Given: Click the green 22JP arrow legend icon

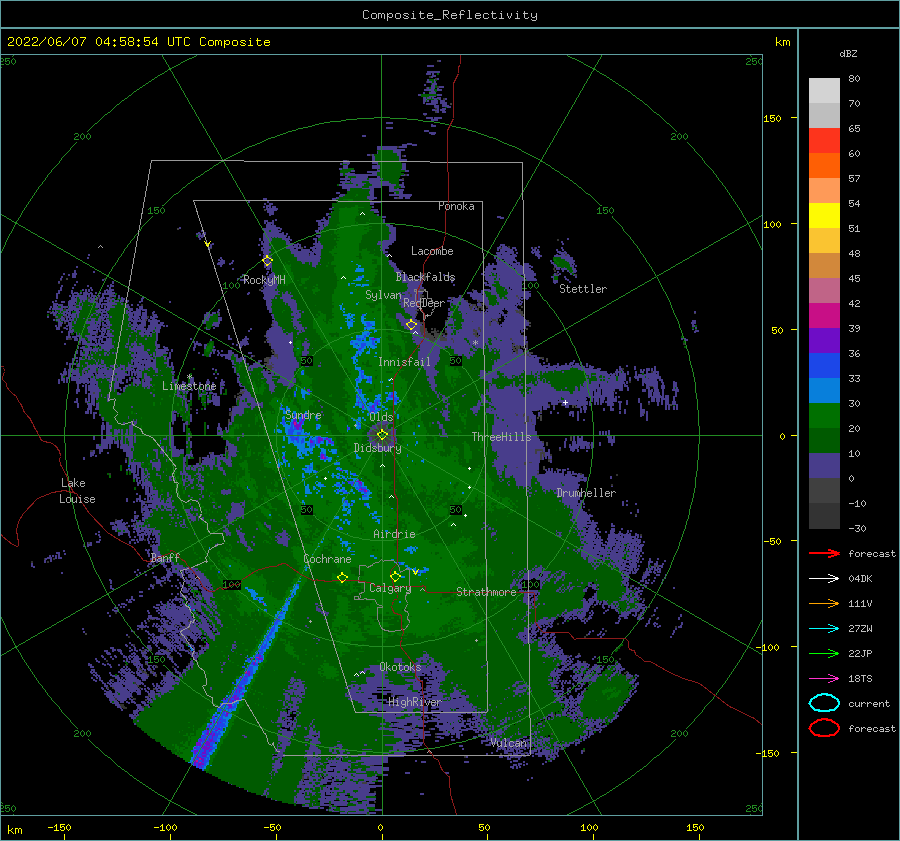Looking at the screenshot, I should tap(824, 653).
